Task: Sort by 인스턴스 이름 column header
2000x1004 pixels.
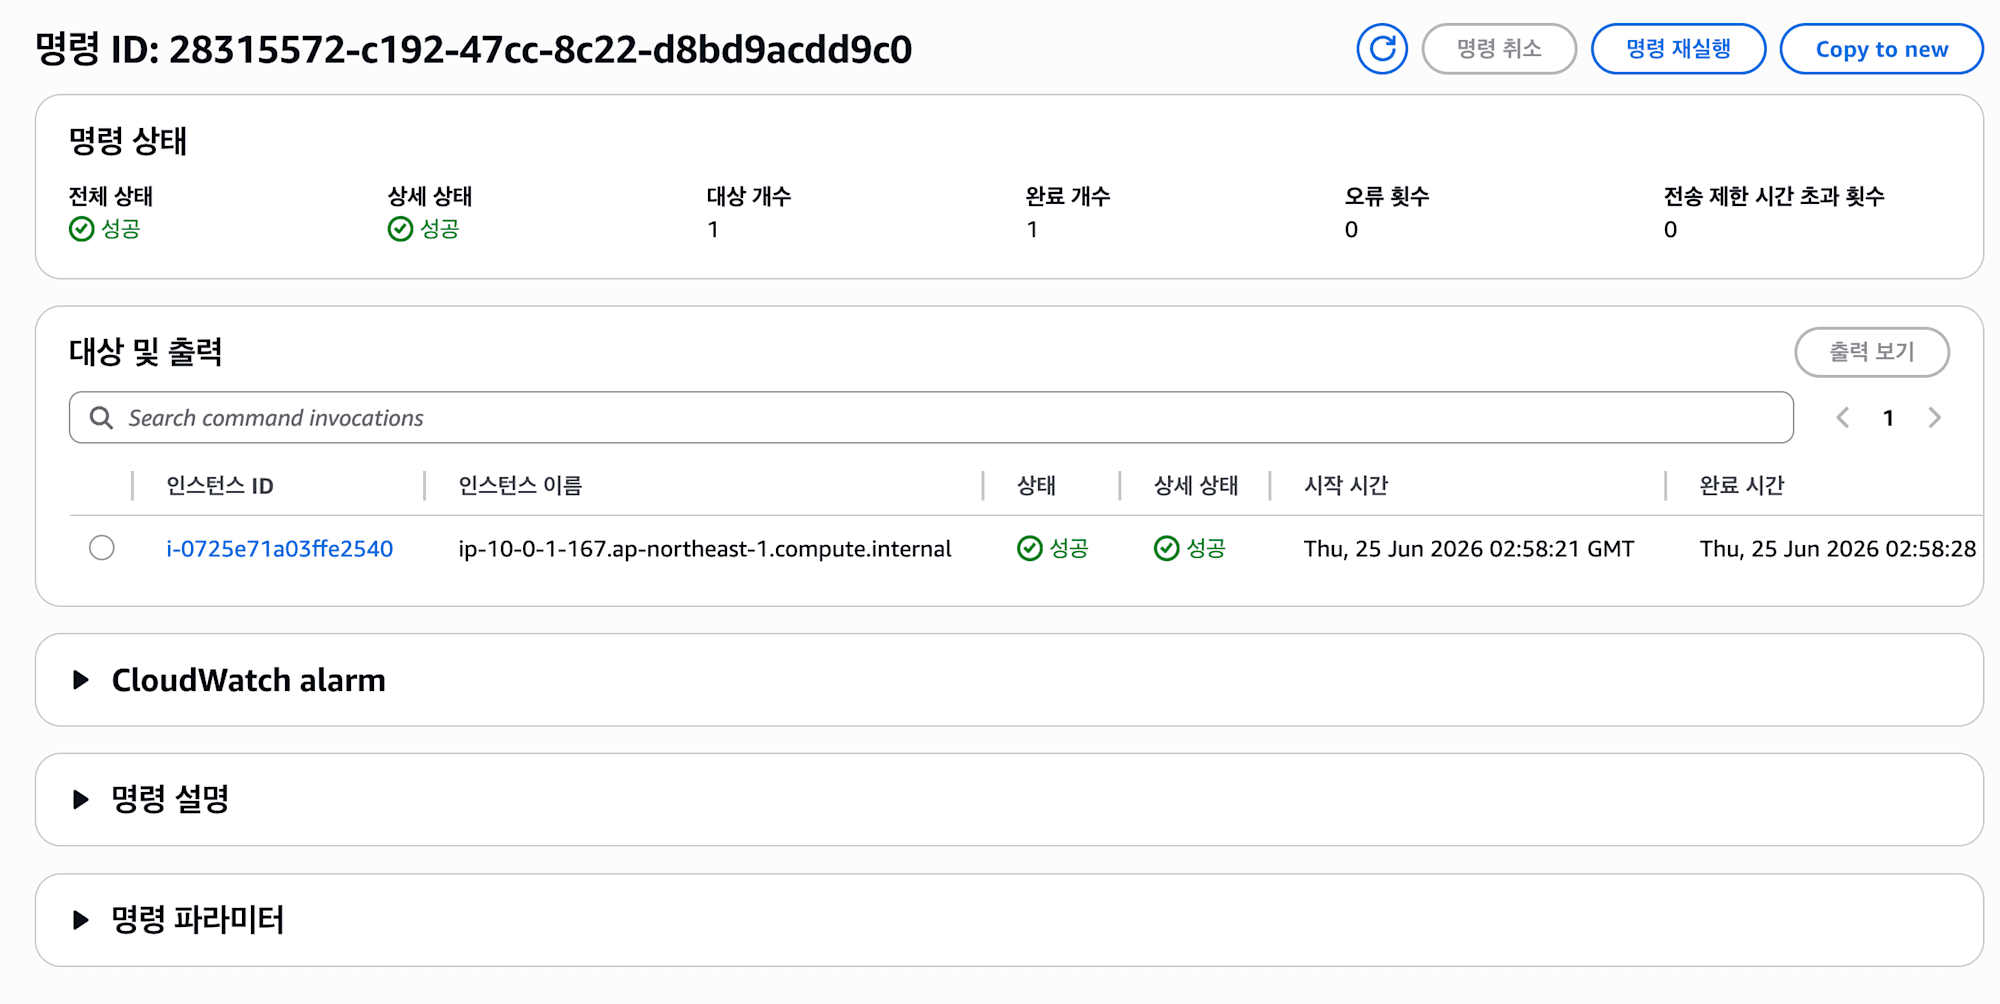Action: tap(520, 486)
